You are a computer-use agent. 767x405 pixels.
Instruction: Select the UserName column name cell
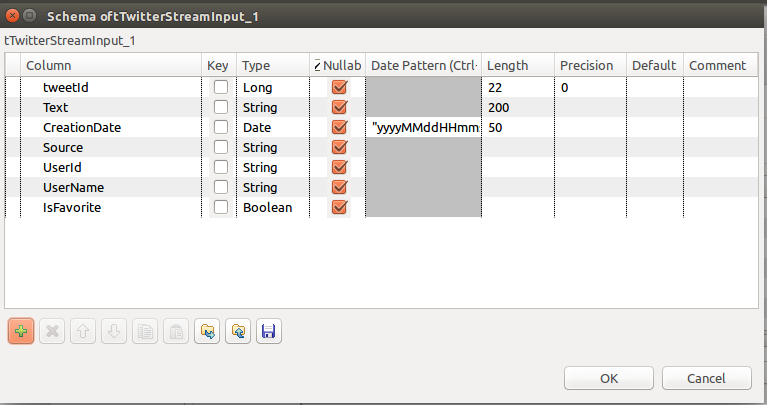click(x=111, y=188)
